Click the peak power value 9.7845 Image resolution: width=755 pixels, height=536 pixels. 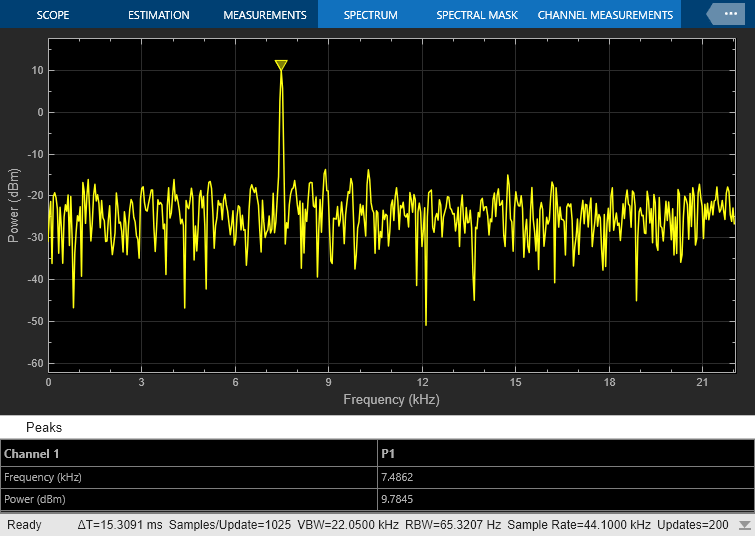[x=397, y=499]
